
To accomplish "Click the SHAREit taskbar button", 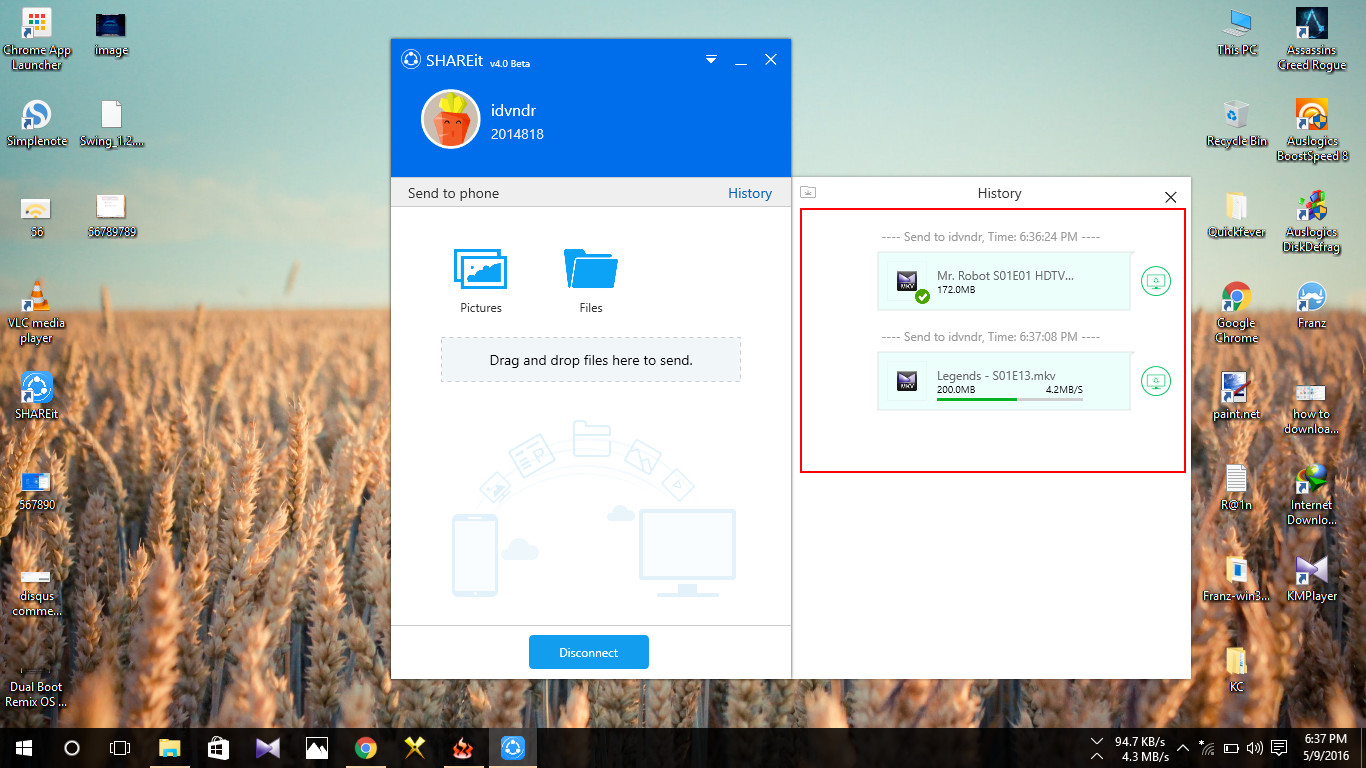I will 513,748.
